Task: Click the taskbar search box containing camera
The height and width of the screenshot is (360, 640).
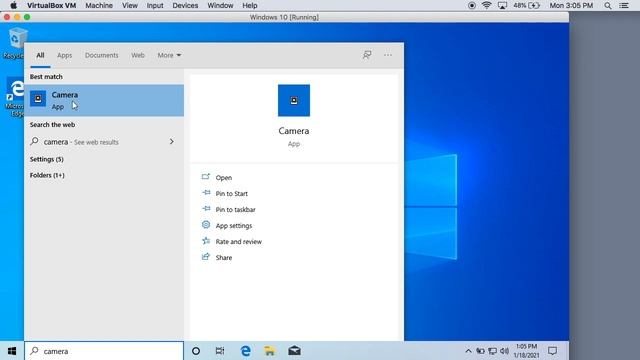Action: tap(104, 351)
